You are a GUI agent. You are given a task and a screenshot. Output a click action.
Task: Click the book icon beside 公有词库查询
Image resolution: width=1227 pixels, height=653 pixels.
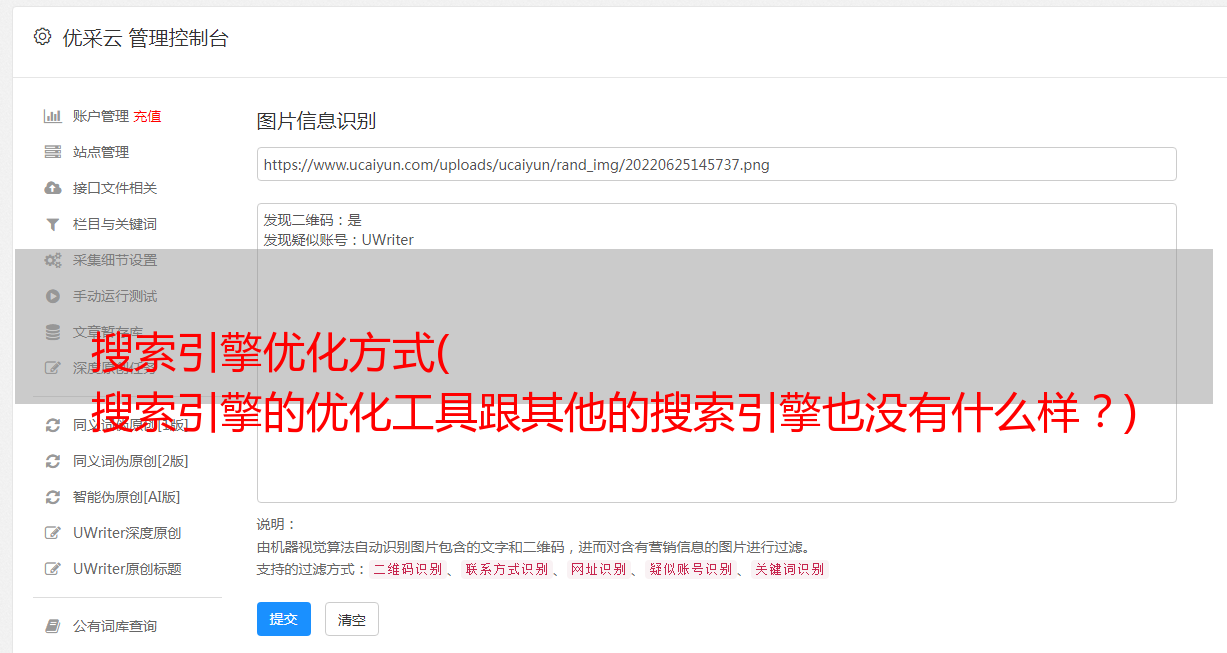[53, 626]
